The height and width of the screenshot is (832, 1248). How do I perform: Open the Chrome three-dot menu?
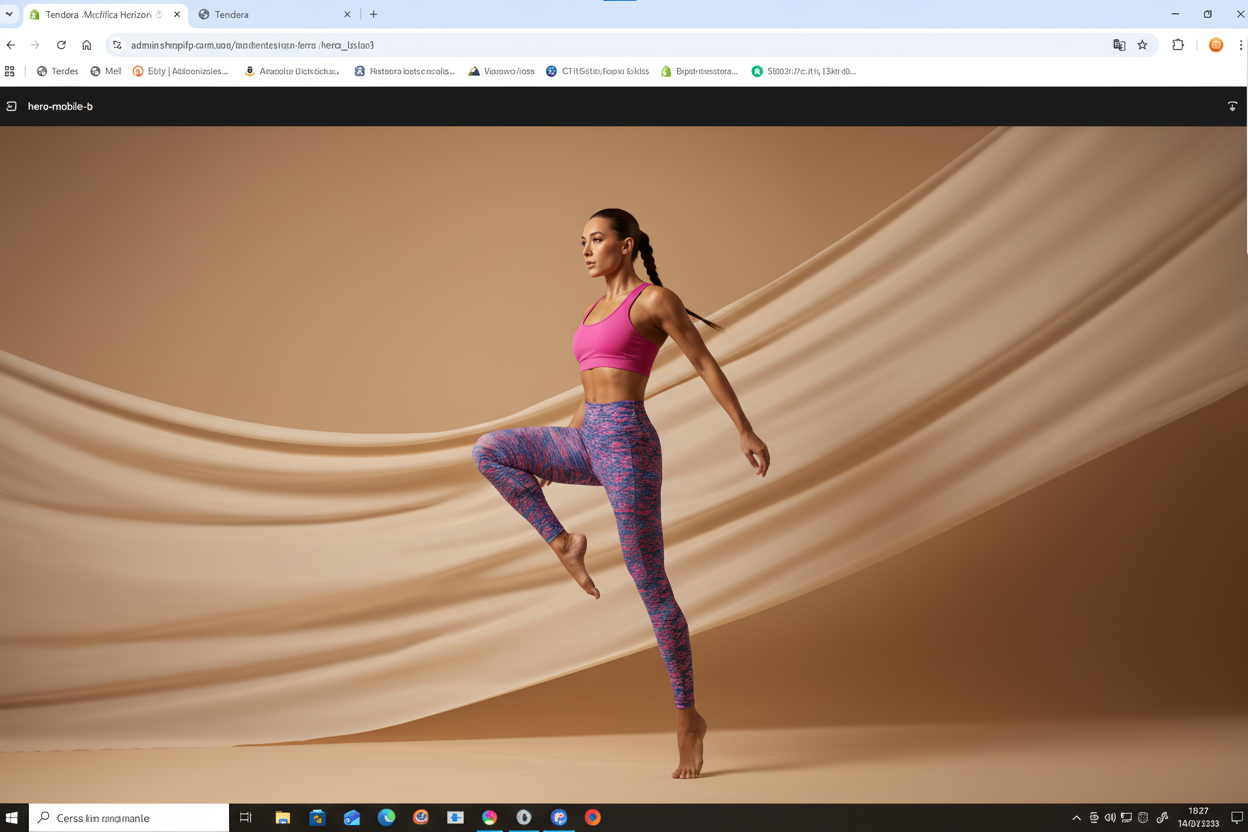pyautogui.click(x=1241, y=45)
